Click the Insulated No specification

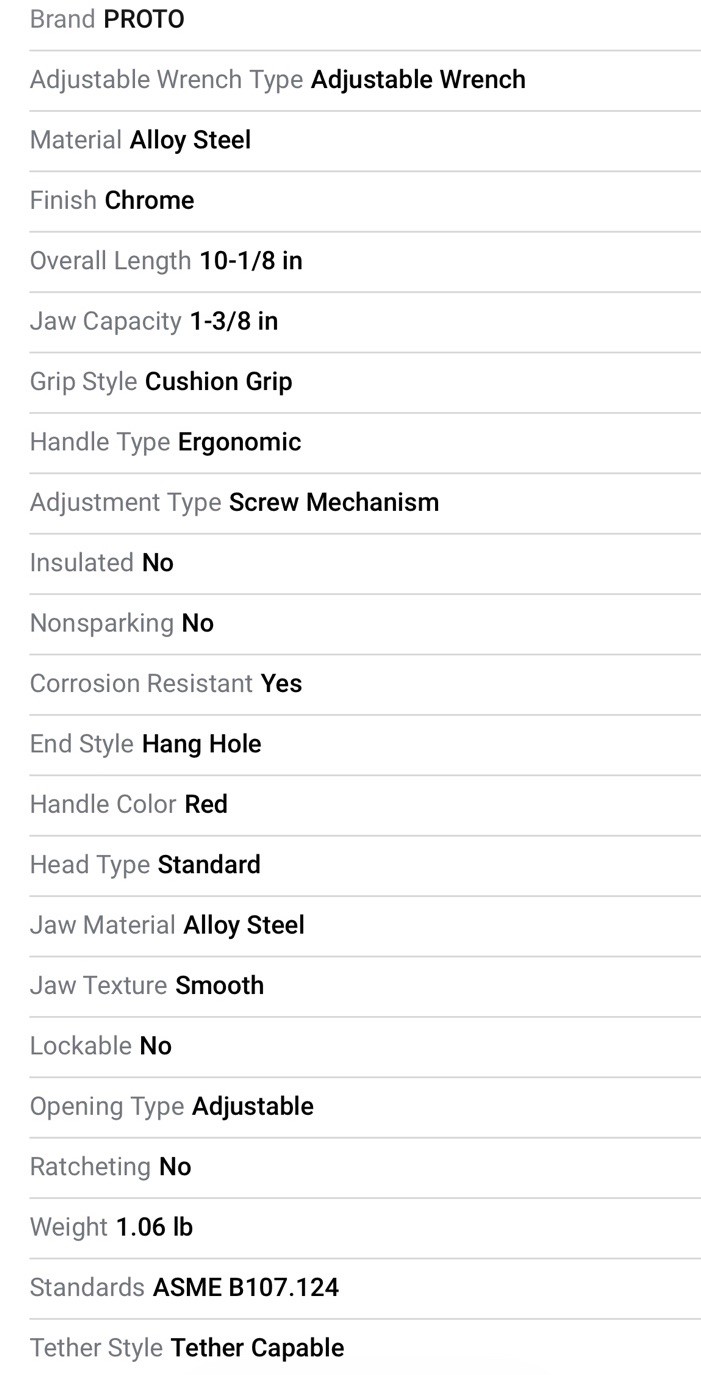[x=102, y=563]
